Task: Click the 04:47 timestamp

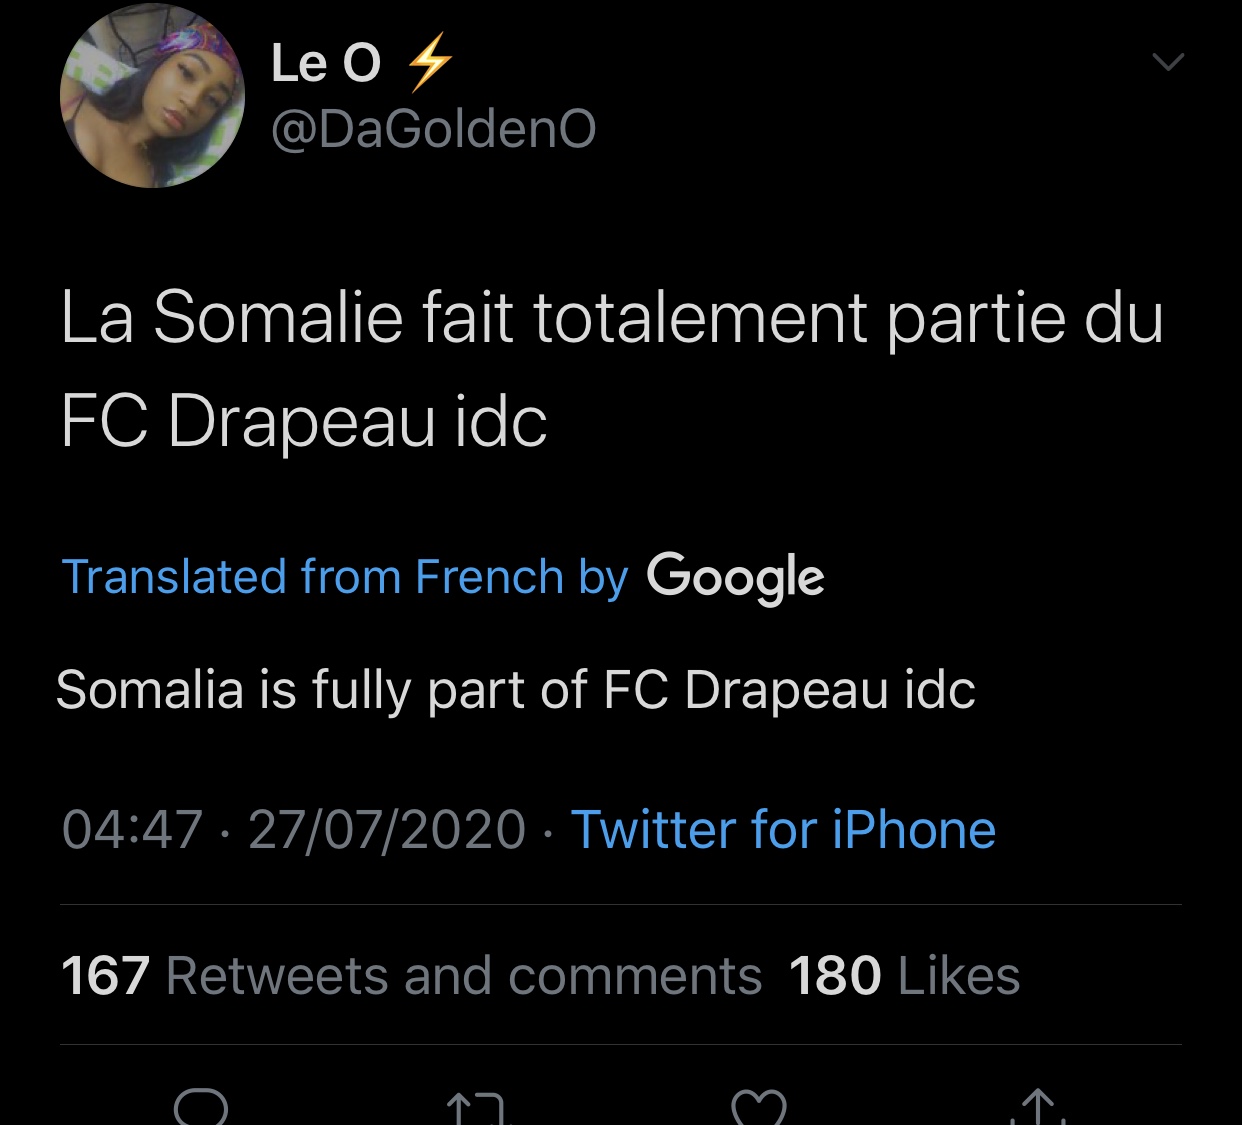Action: point(132,830)
